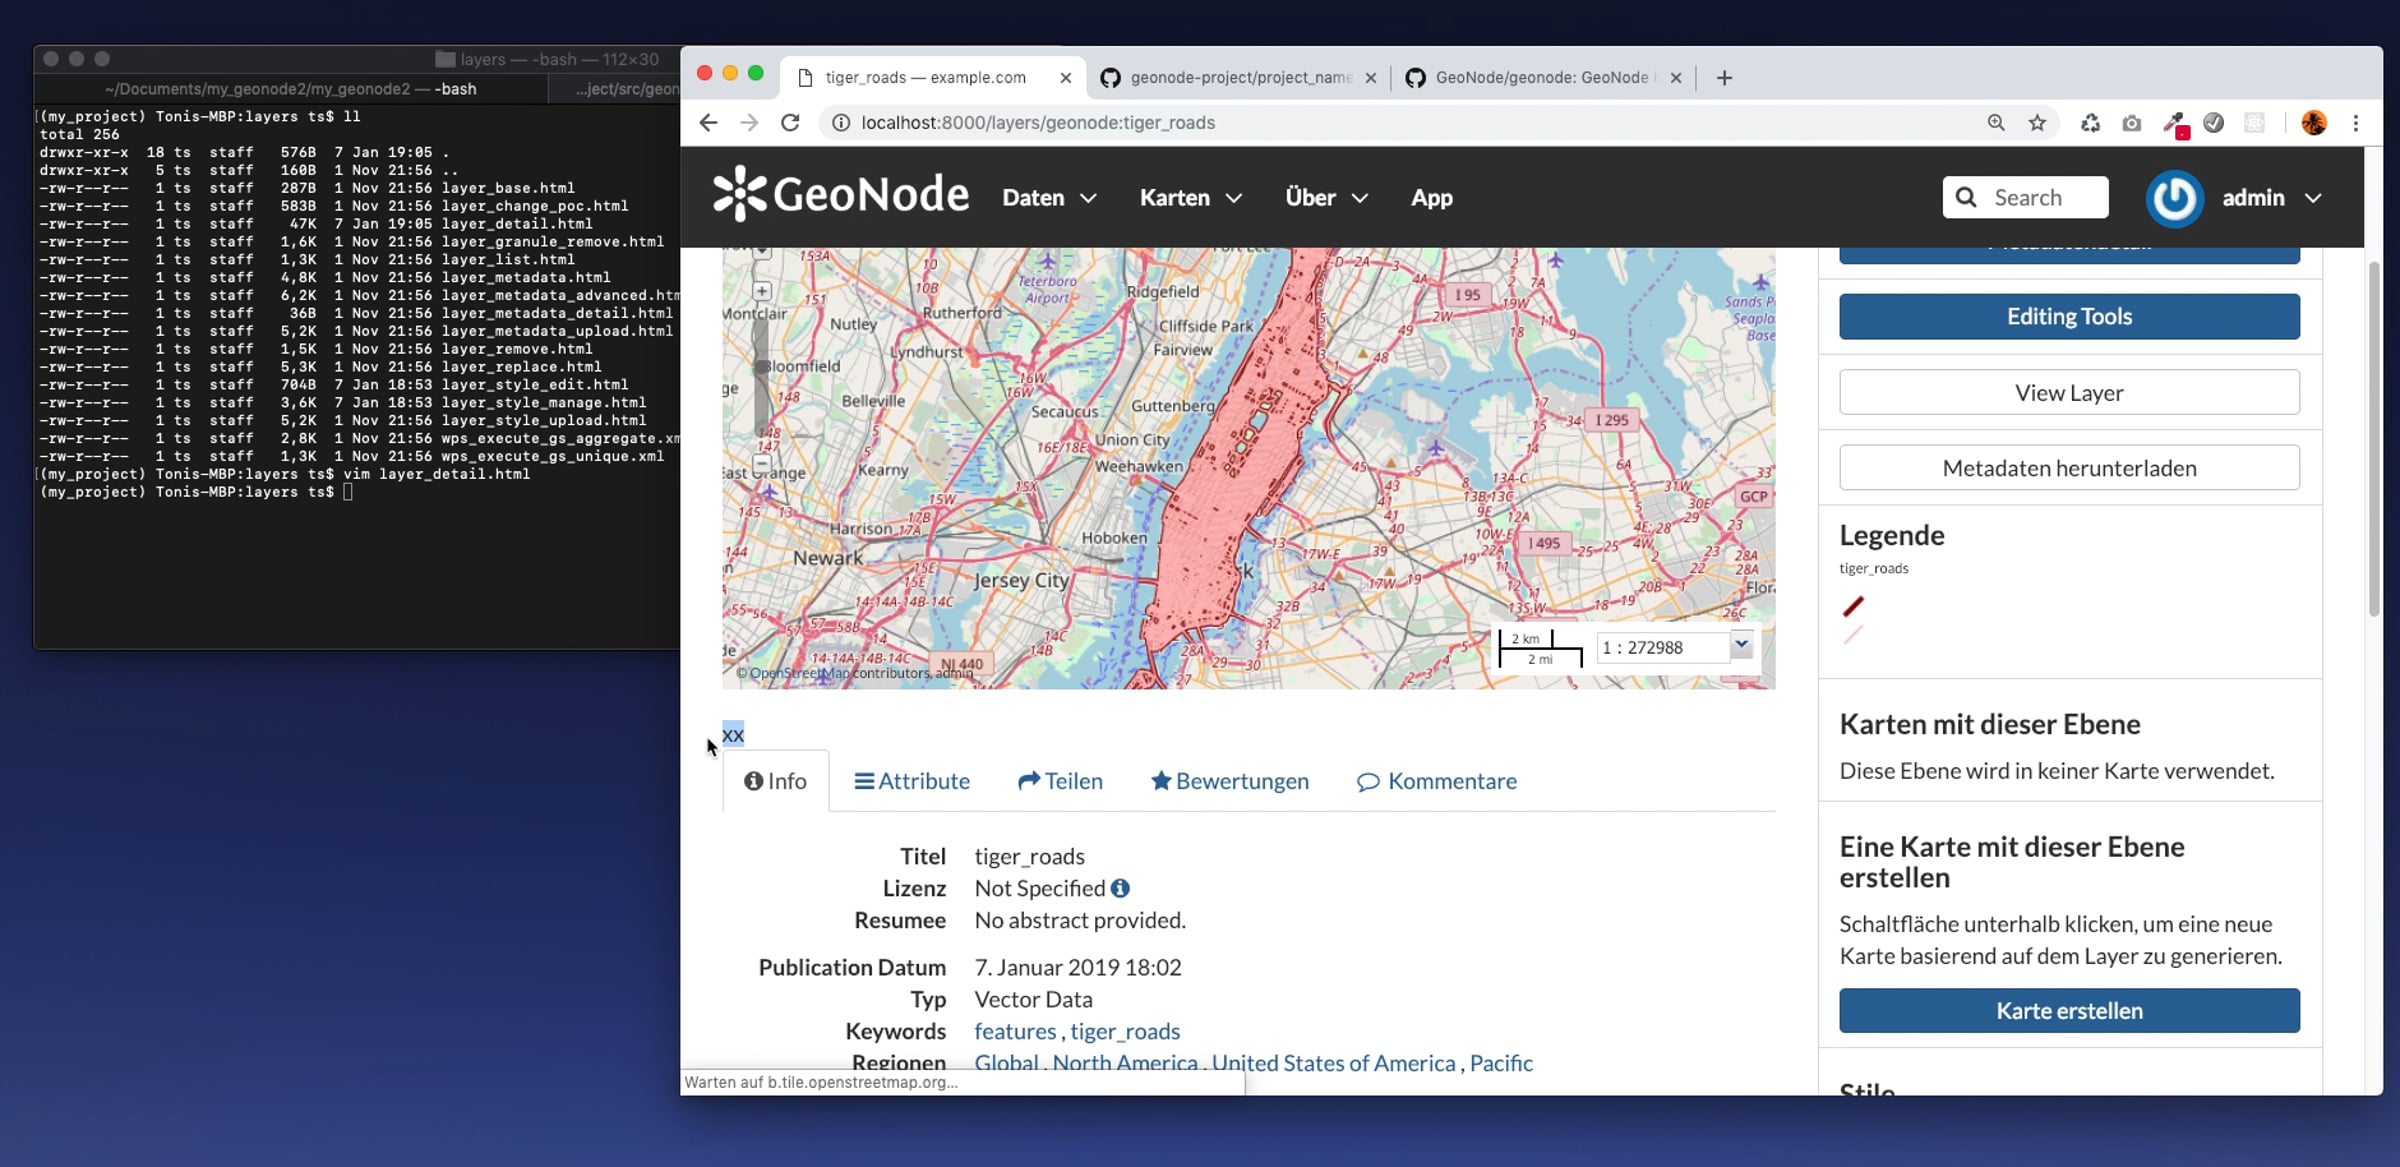Click the highlighted 'xx' text below map
Image resolution: width=2400 pixels, height=1167 pixels.
(733, 735)
